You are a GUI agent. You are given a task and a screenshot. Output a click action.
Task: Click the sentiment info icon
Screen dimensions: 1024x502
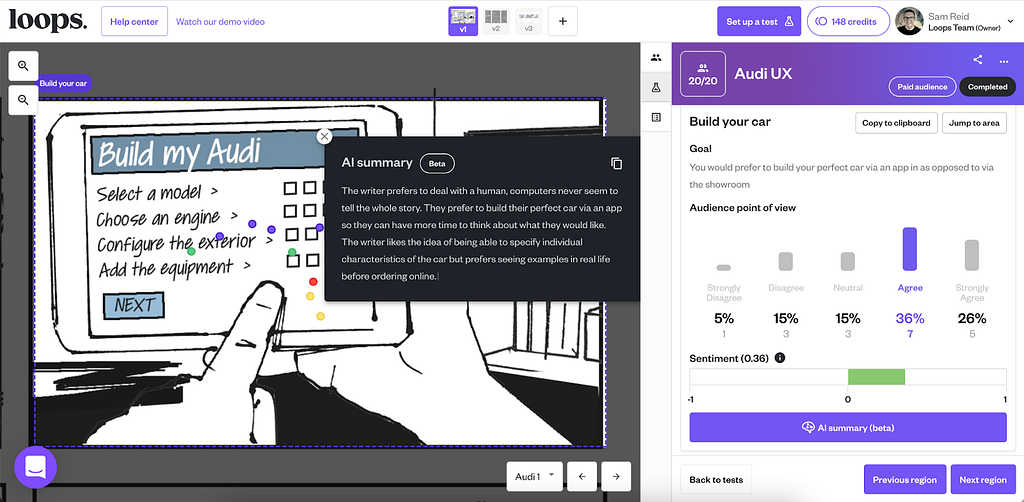[x=779, y=358]
